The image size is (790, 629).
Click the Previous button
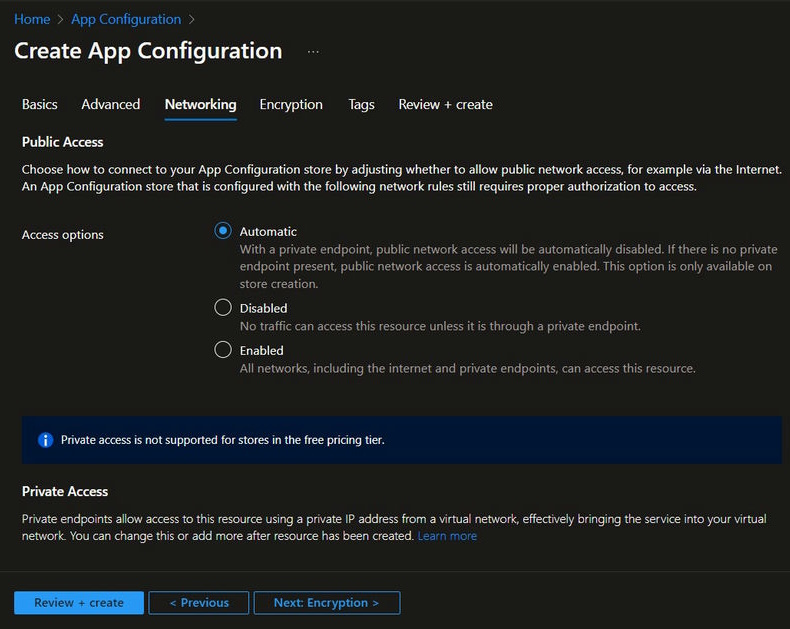(x=199, y=603)
